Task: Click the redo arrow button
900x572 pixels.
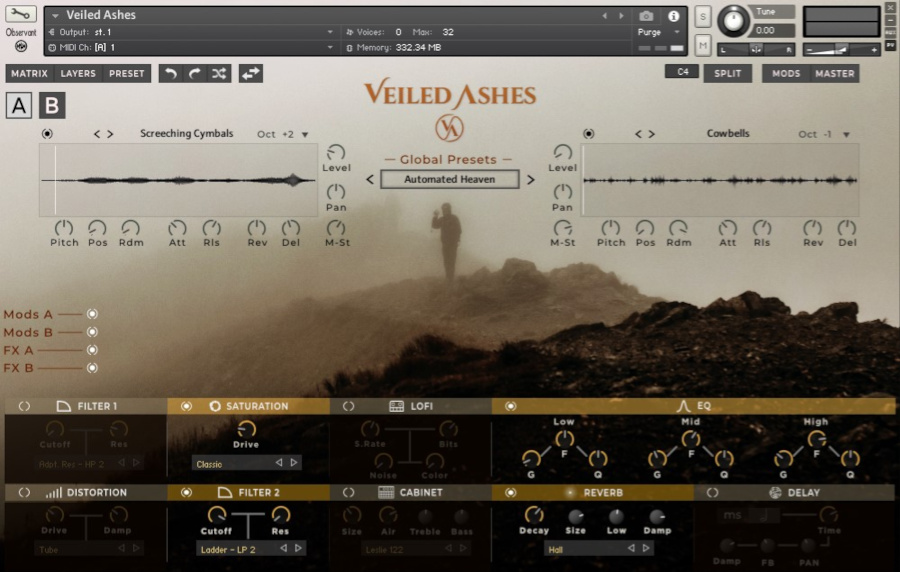Action: pyautogui.click(x=195, y=73)
